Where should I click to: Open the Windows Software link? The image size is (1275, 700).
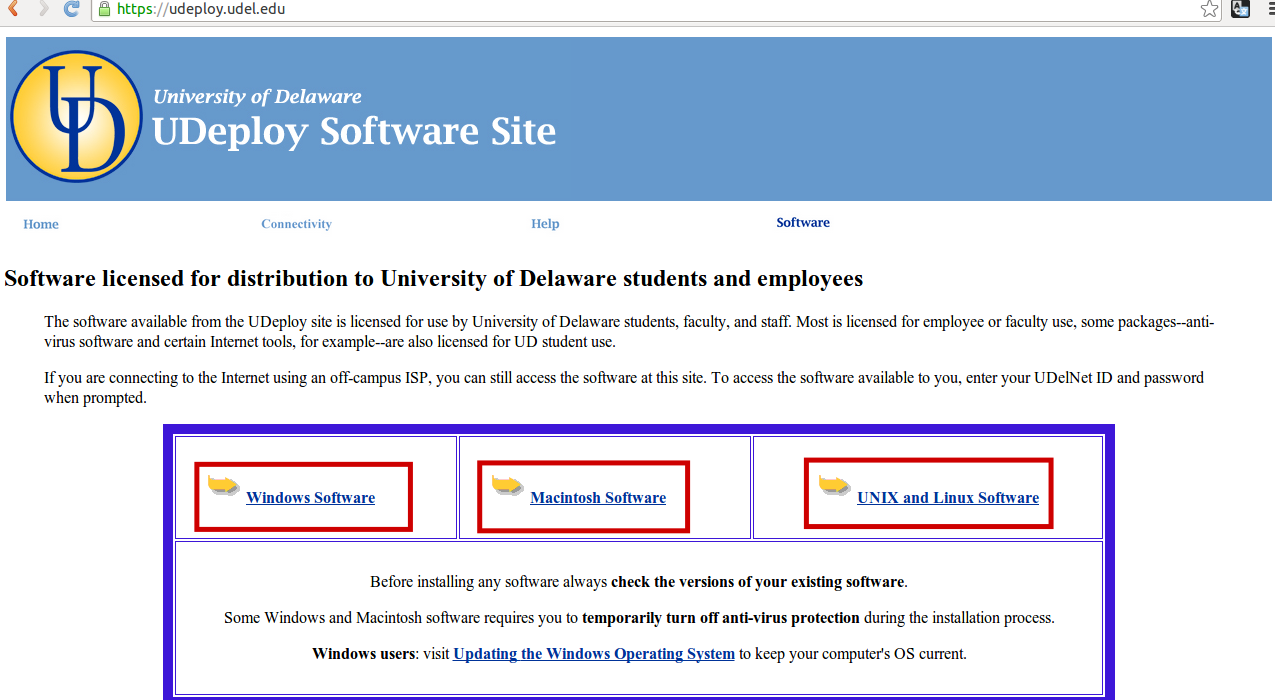[310, 498]
